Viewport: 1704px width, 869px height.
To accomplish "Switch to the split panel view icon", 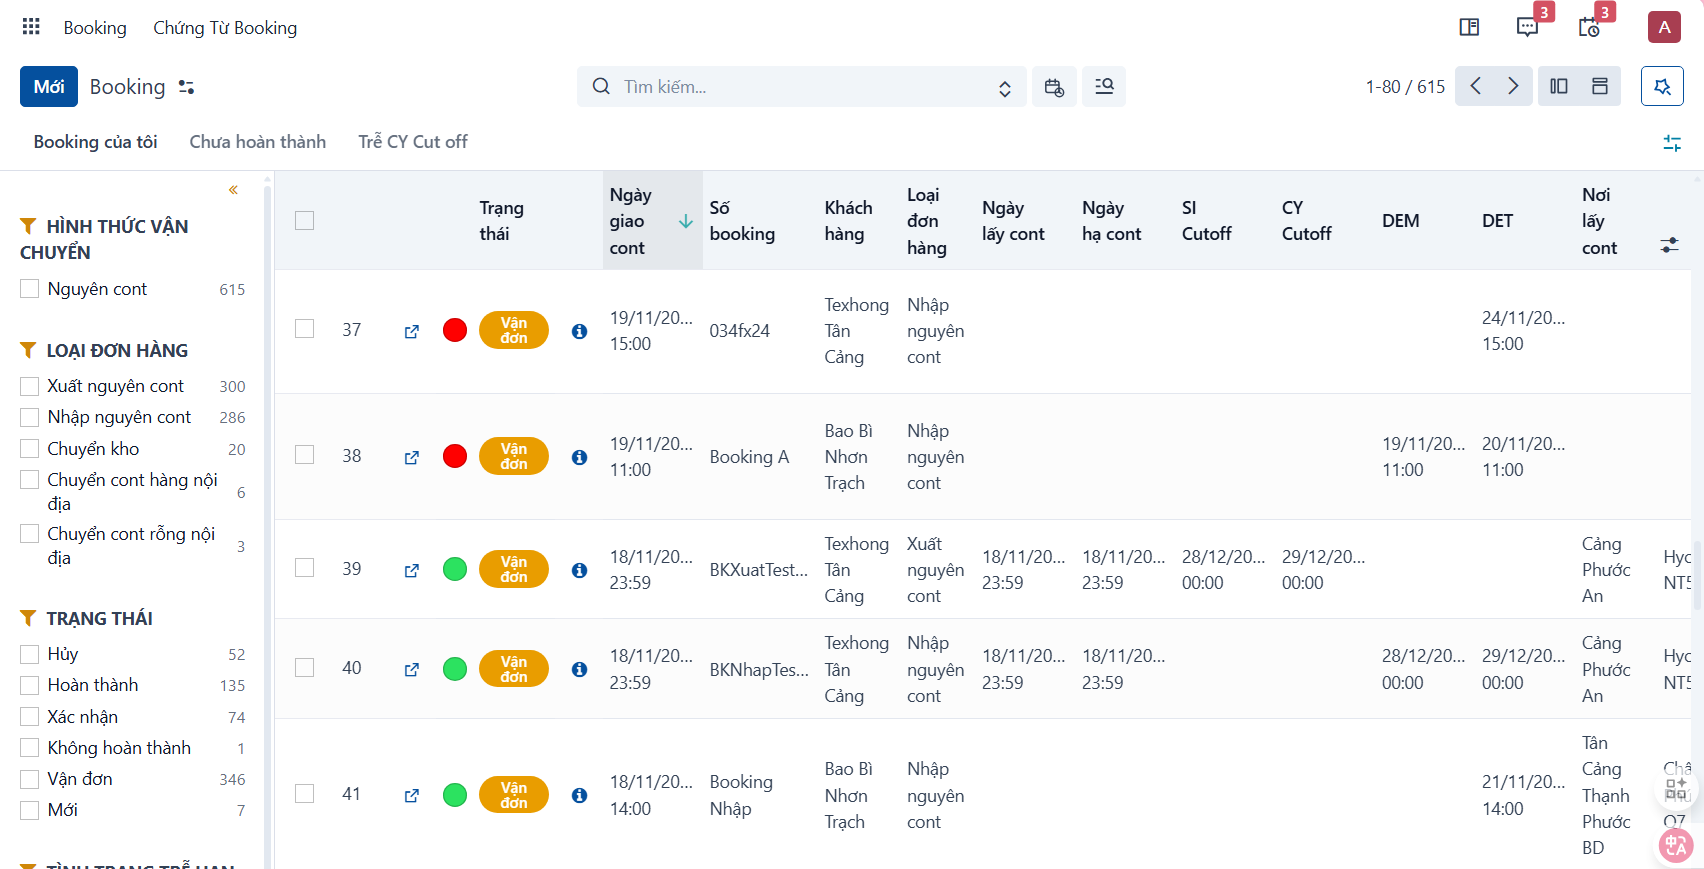I will tap(1559, 86).
